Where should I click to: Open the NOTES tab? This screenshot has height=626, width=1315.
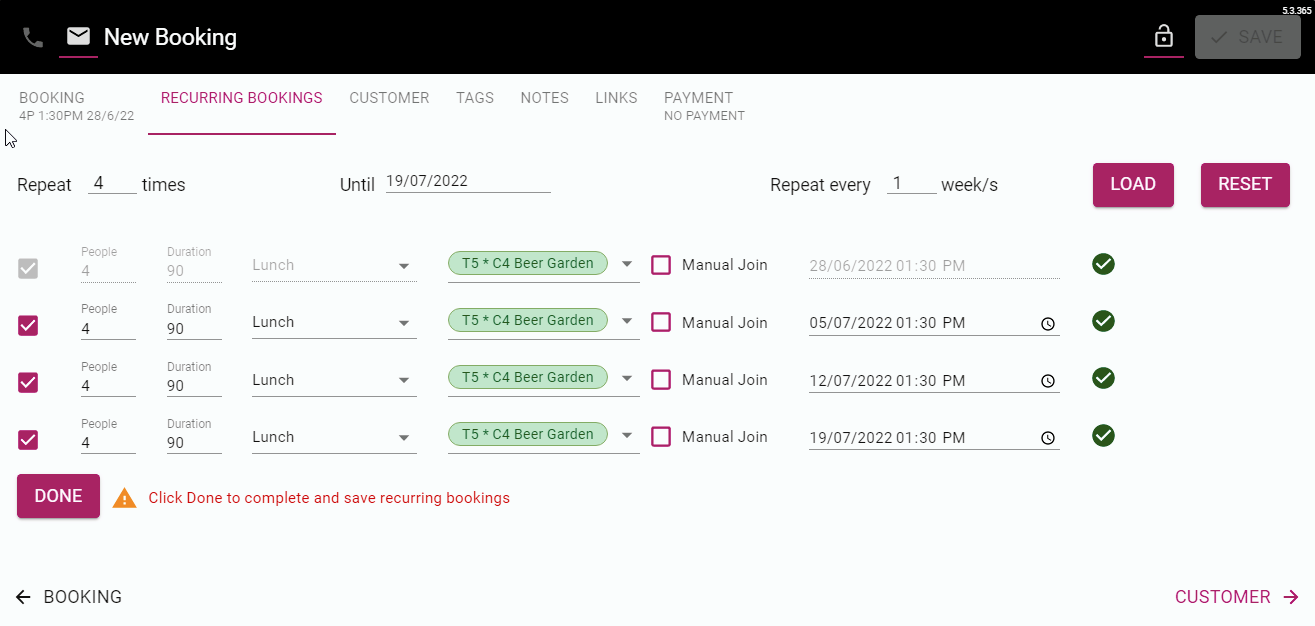[544, 97]
